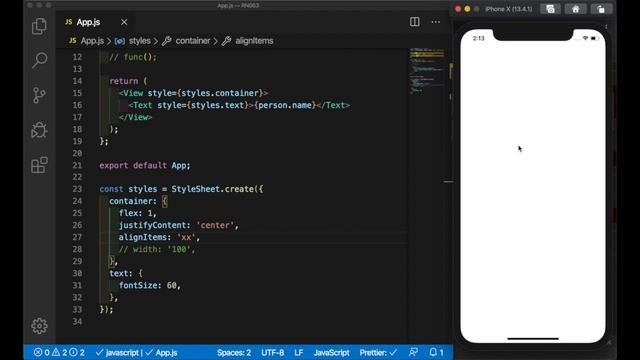Click App.js in the breadcrumb
The width and height of the screenshot is (640, 360).
point(92,41)
